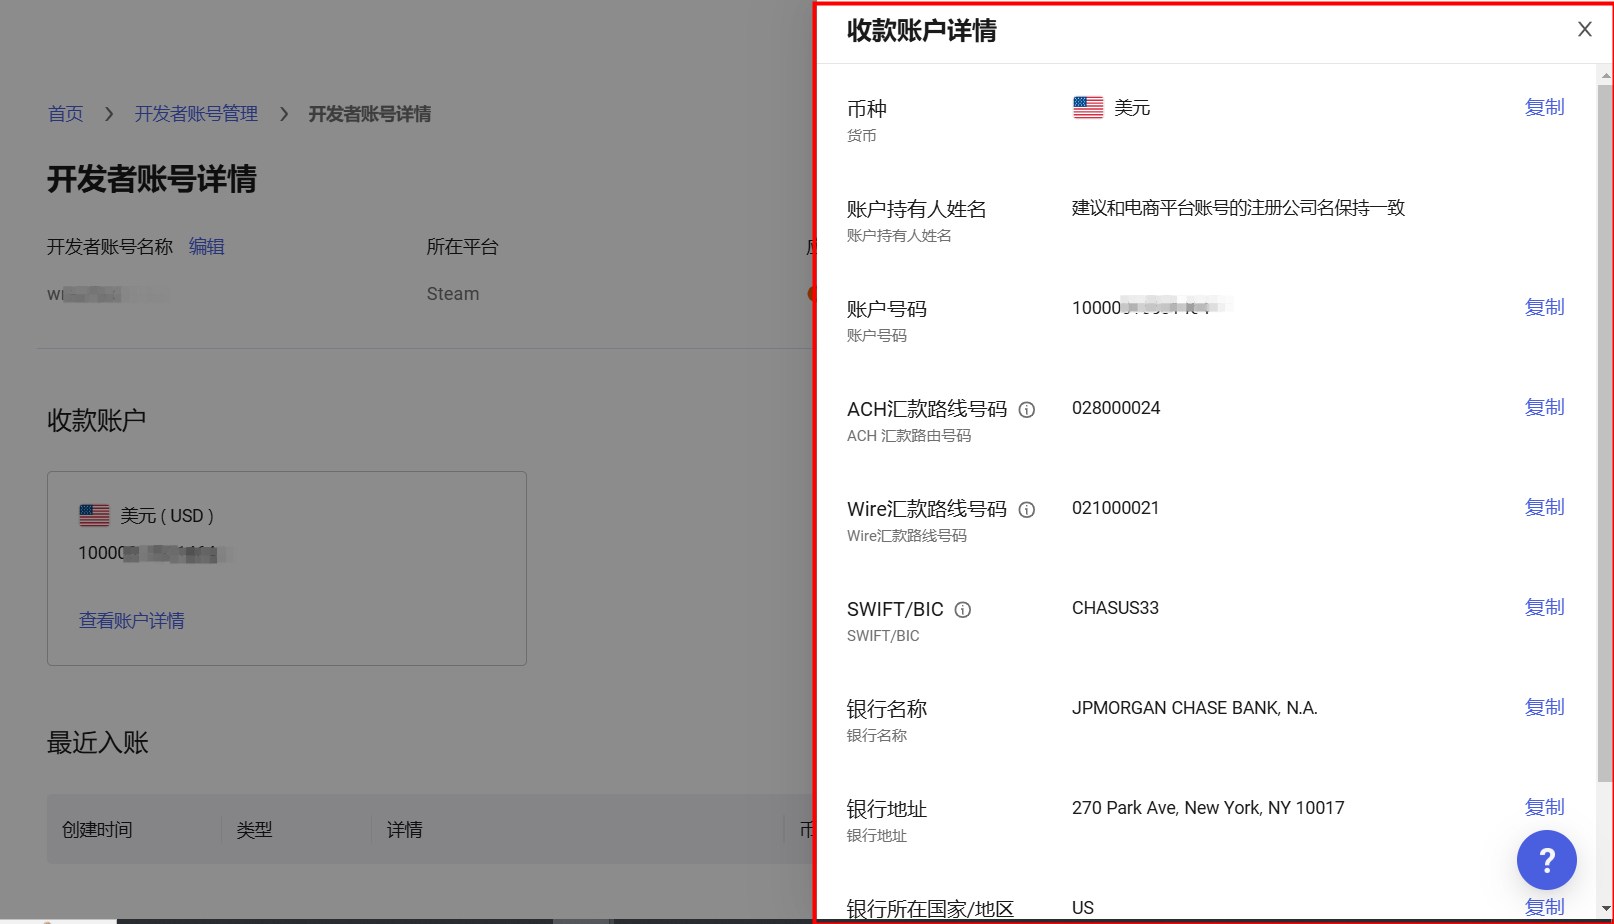Click the Steam platform value

click(x=453, y=294)
